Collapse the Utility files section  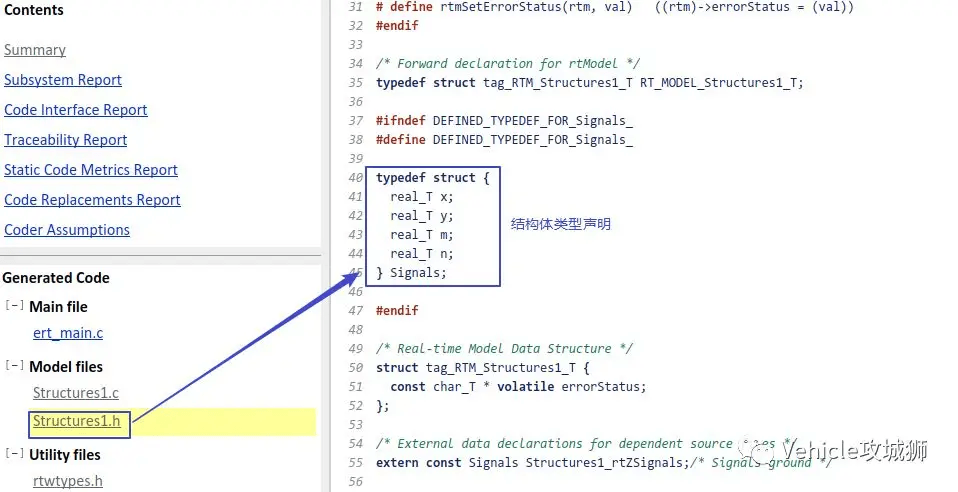pyautogui.click(x=15, y=453)
